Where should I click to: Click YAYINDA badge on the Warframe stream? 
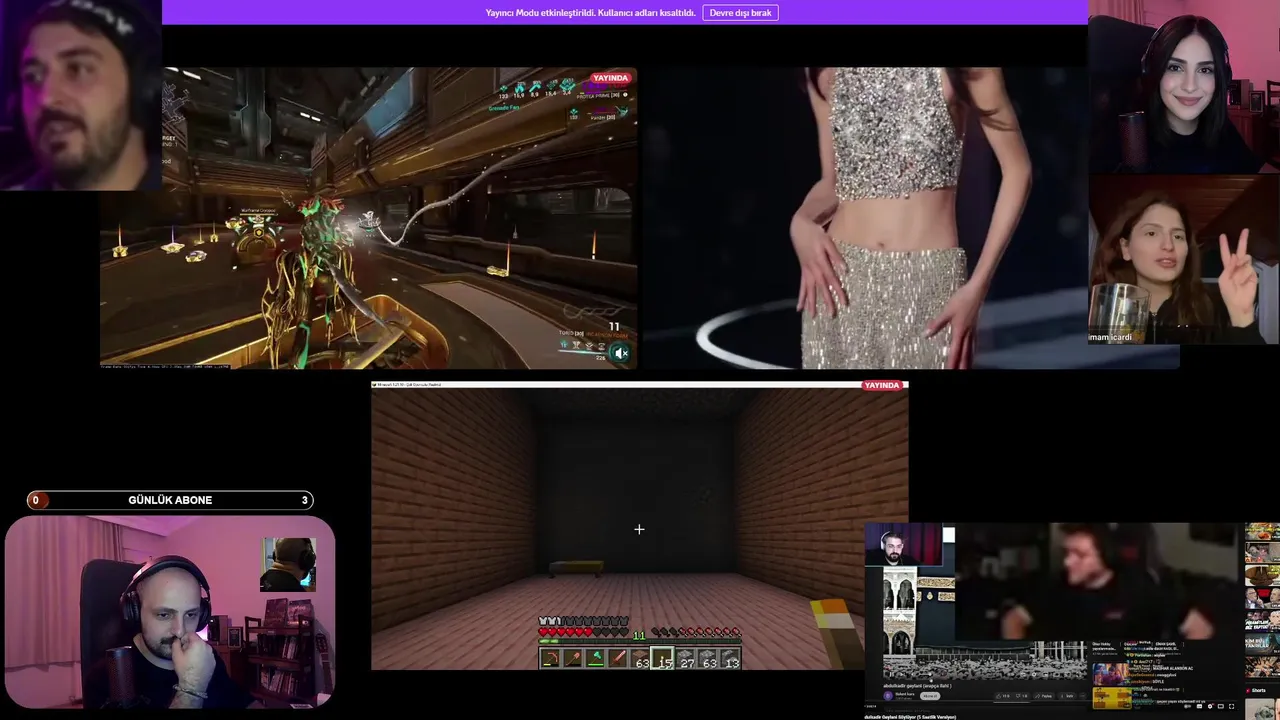[610, 78]
